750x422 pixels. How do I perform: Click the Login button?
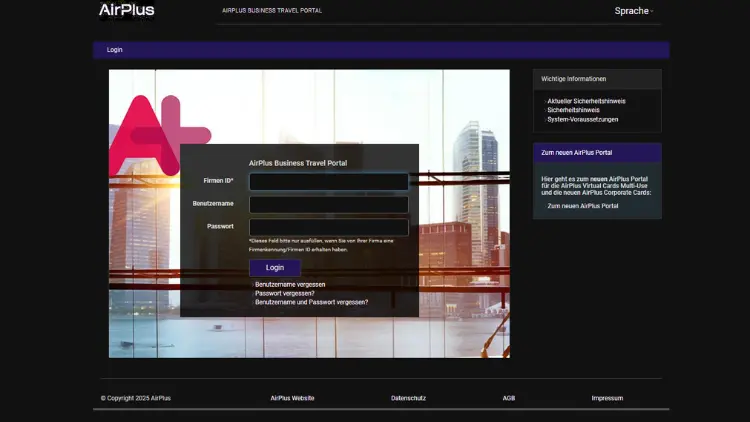pos(275,268)
